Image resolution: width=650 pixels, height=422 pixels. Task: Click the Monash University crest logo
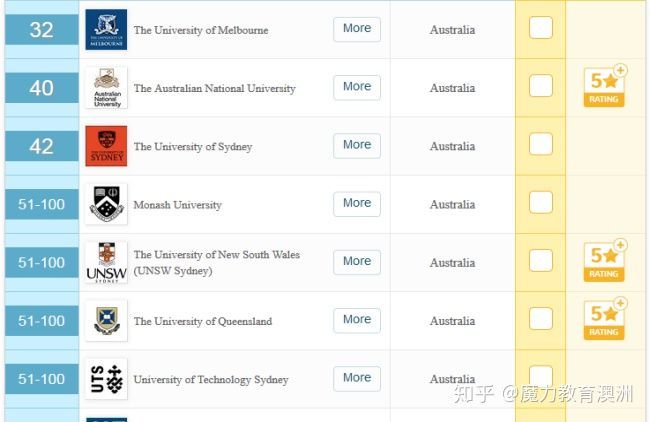pos(106,204)
